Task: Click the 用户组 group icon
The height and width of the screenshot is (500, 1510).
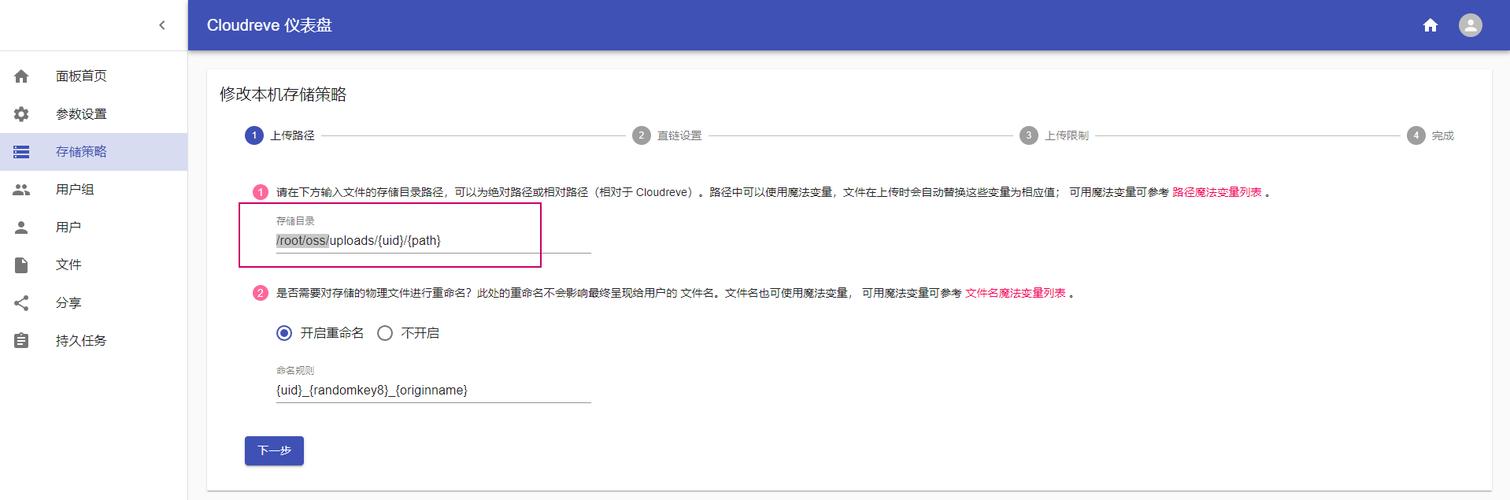Action: pyautogui.click(x=21, y=189)
